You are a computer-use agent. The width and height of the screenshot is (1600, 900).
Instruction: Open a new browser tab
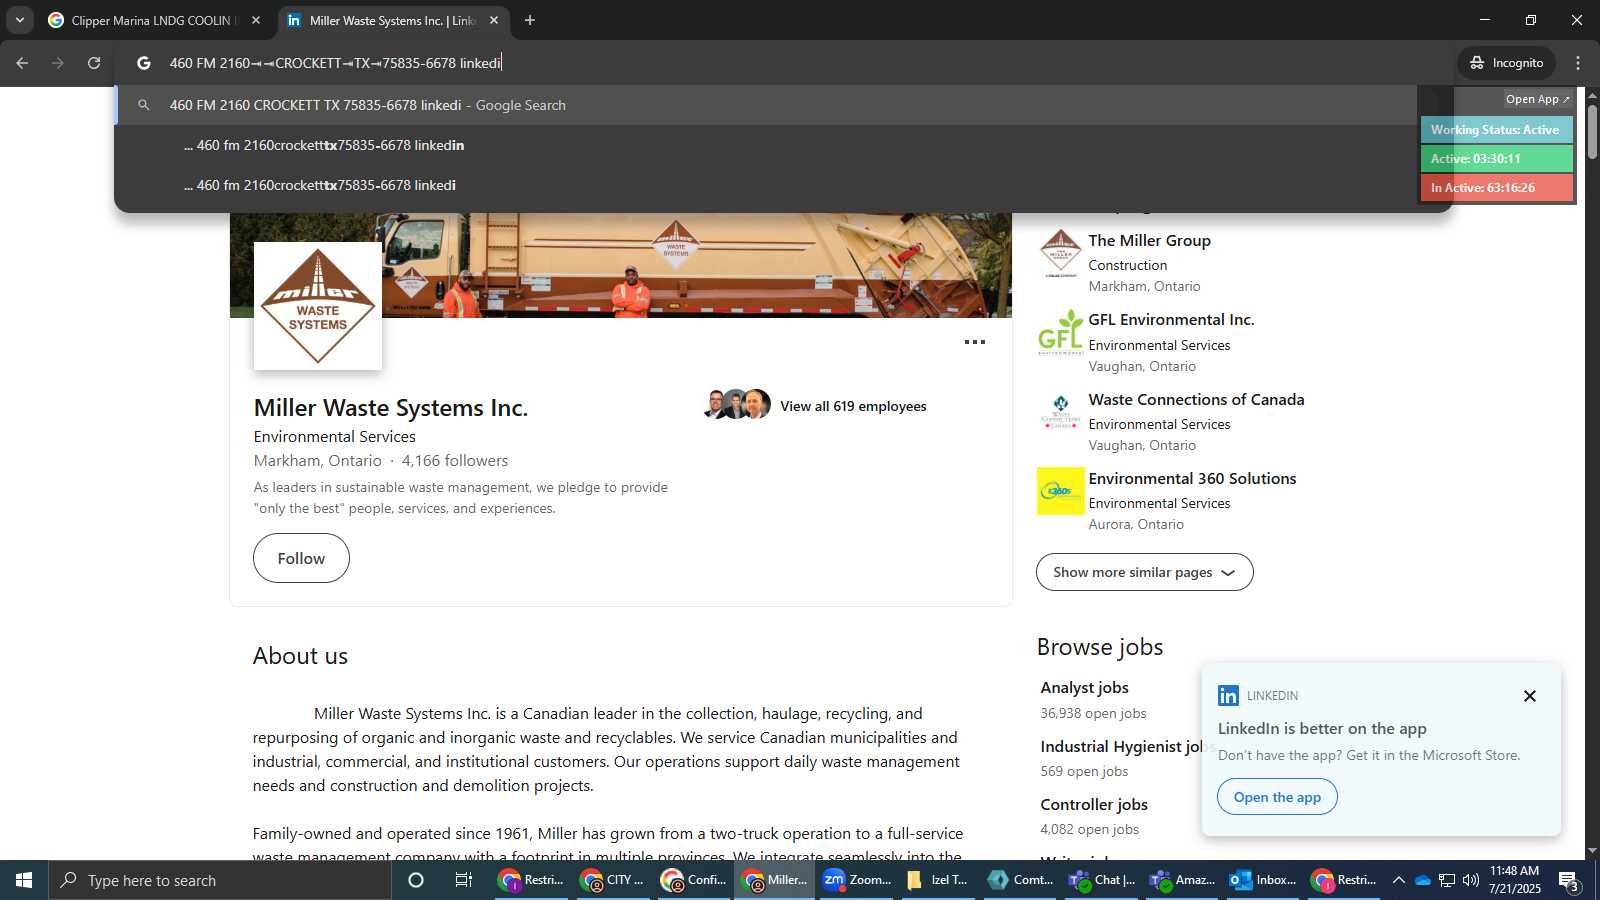530,20
